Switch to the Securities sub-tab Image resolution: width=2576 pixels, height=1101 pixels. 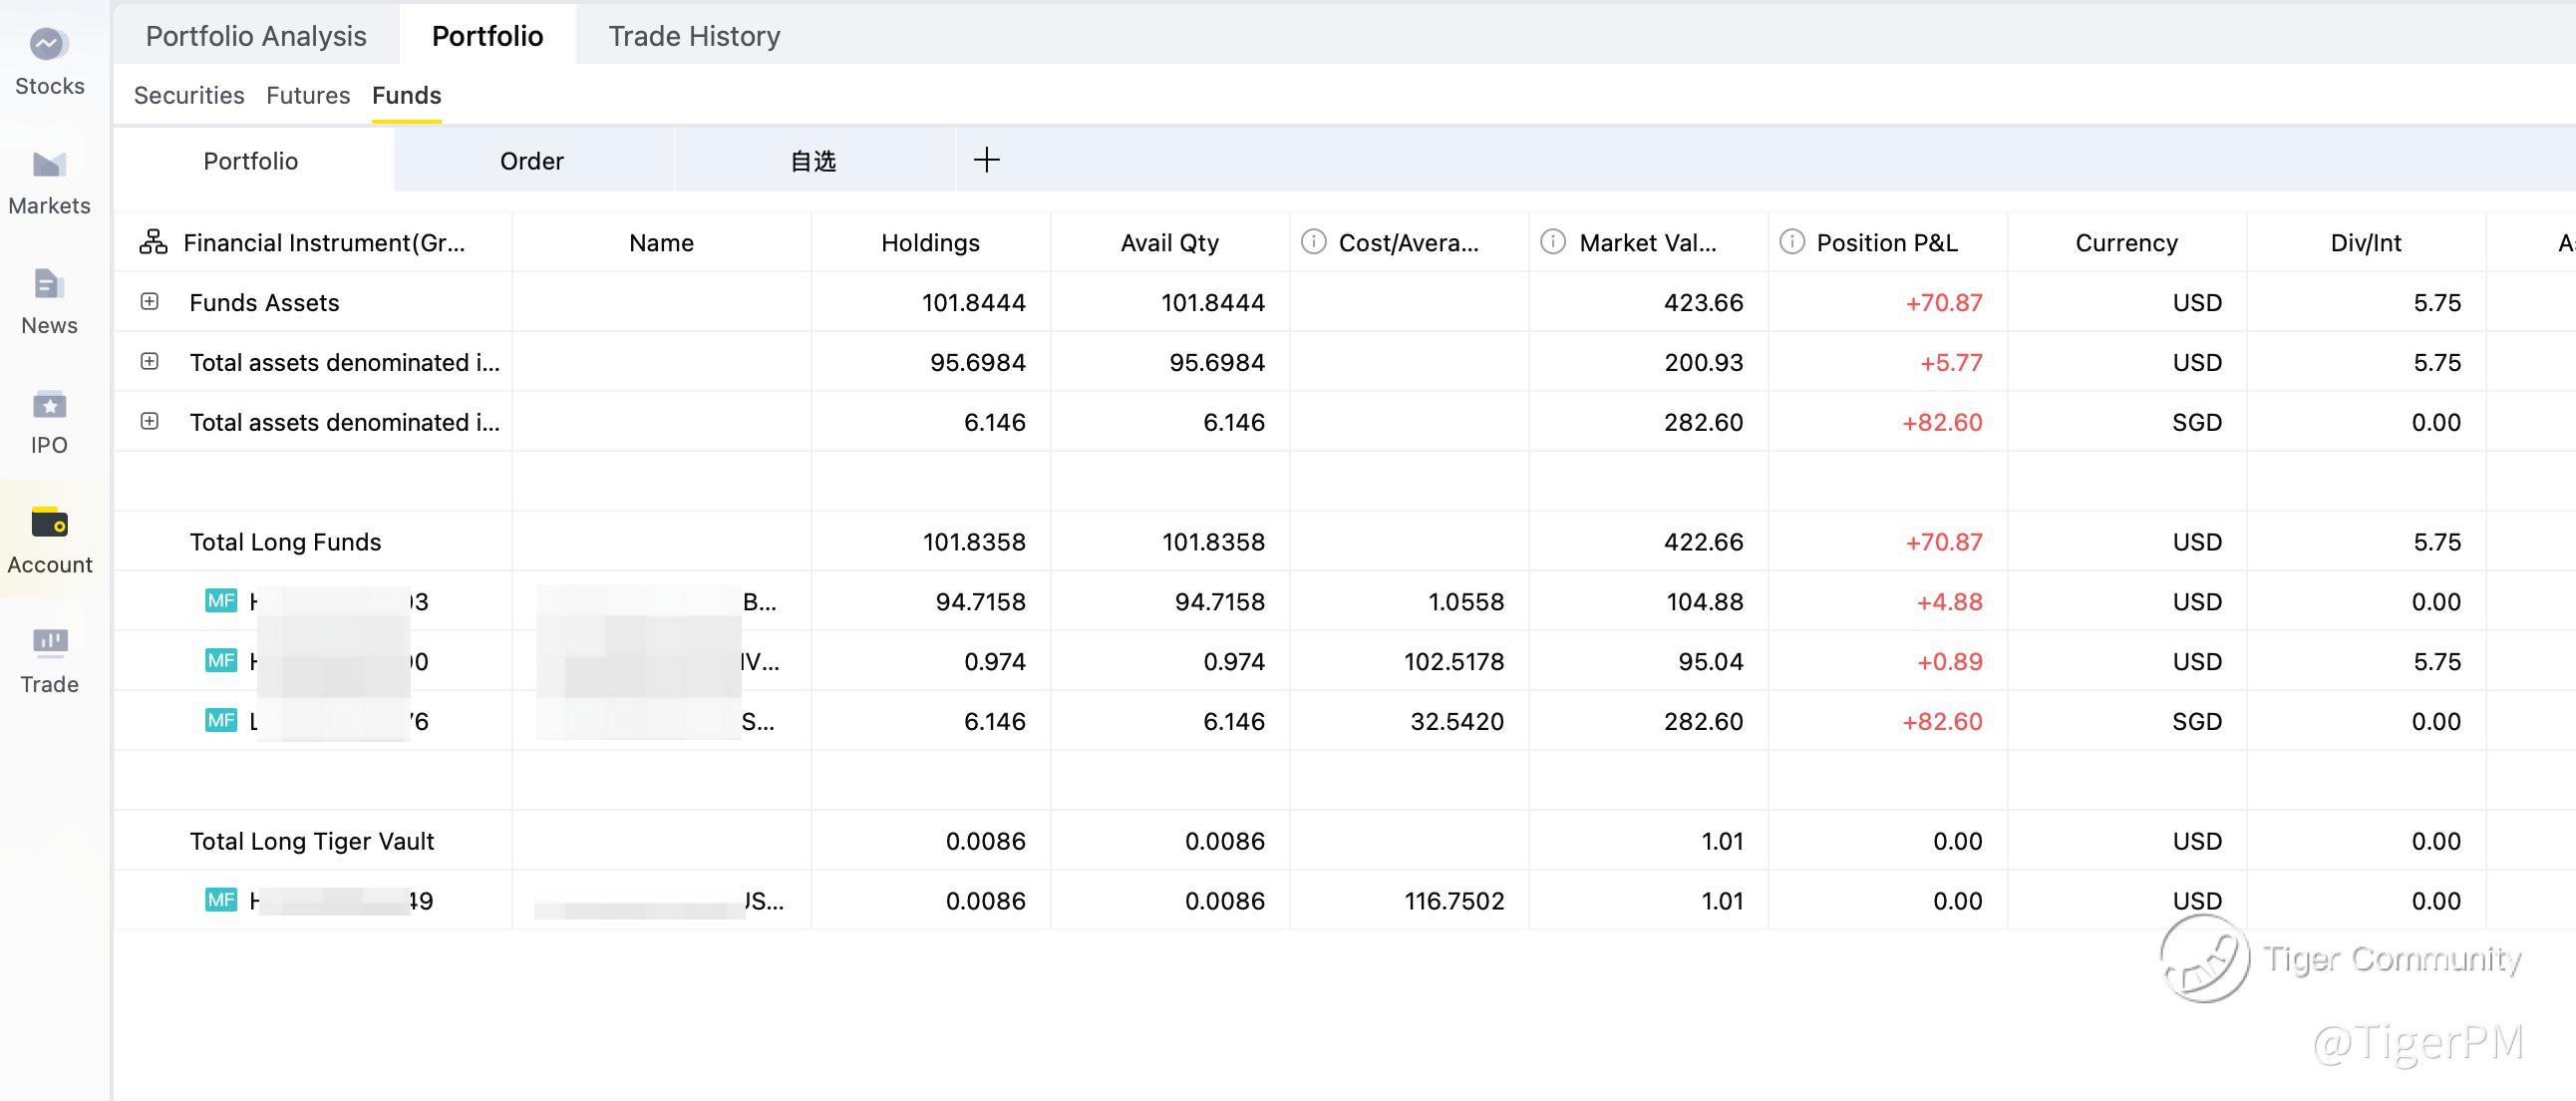(189, 95)
